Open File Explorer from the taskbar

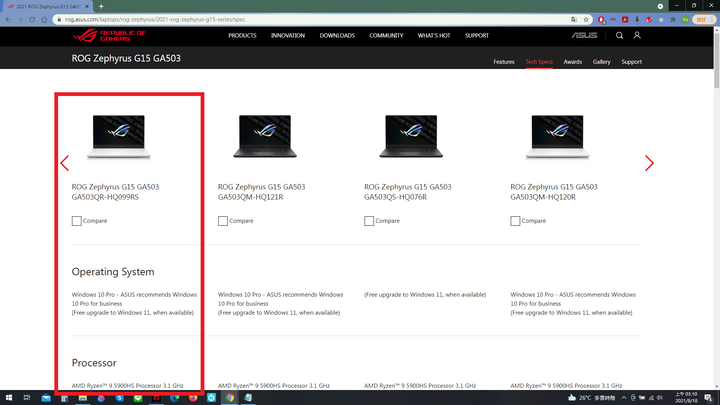pyautogui.click(x=83, y=398)
